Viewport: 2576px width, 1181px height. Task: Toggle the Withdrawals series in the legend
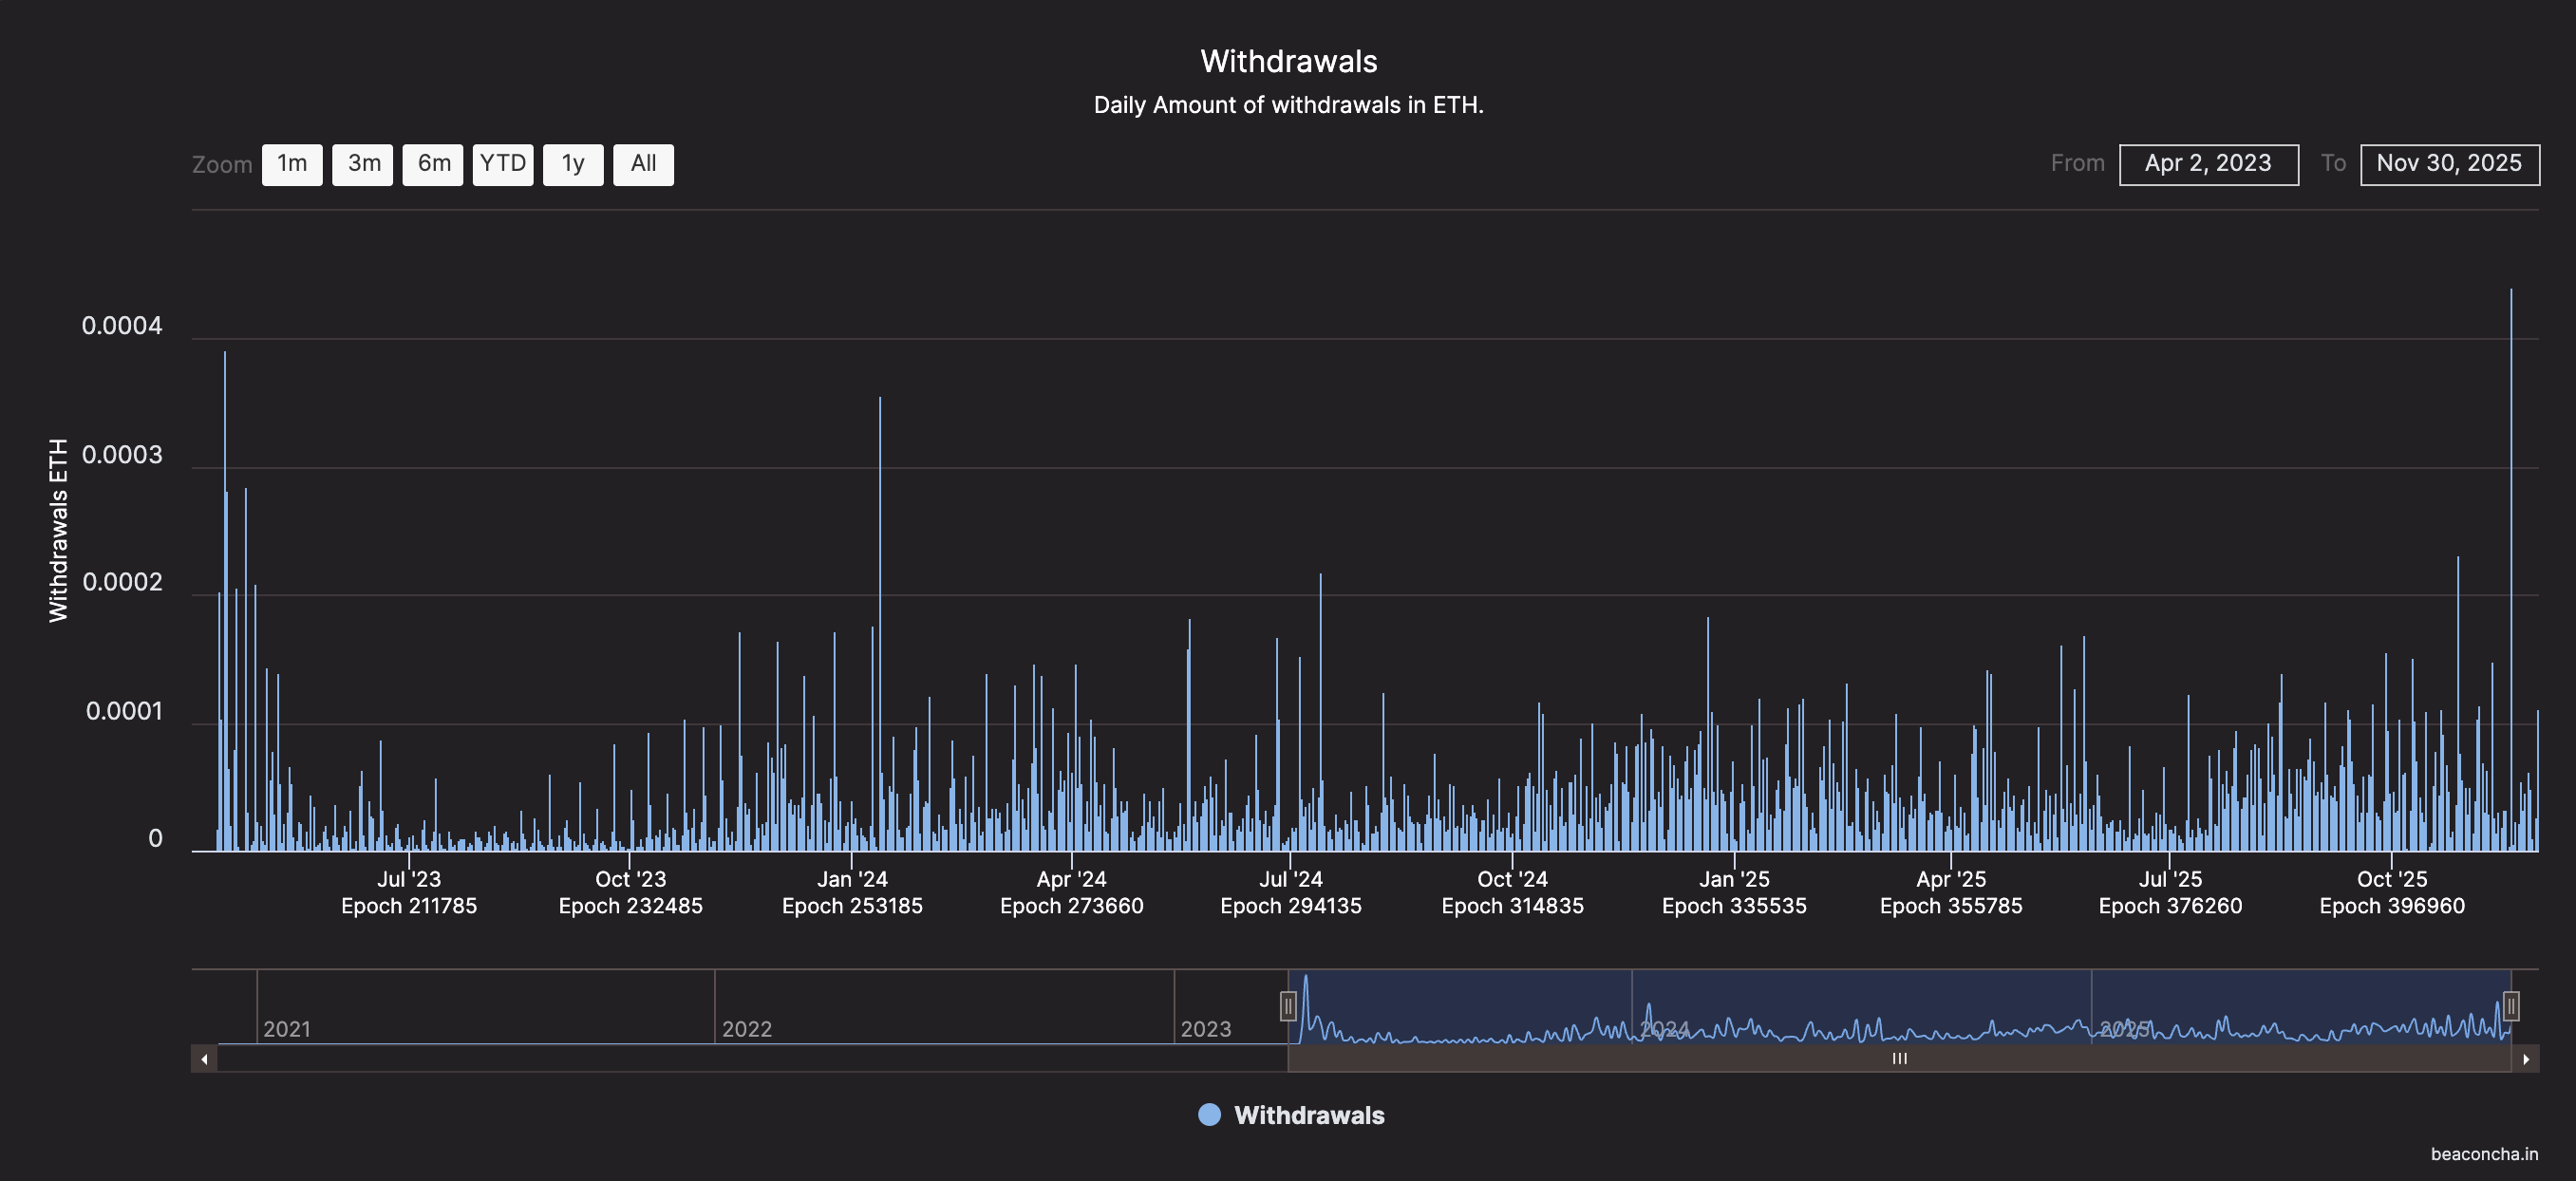pyautogui.click(x=1310, y=1115)
